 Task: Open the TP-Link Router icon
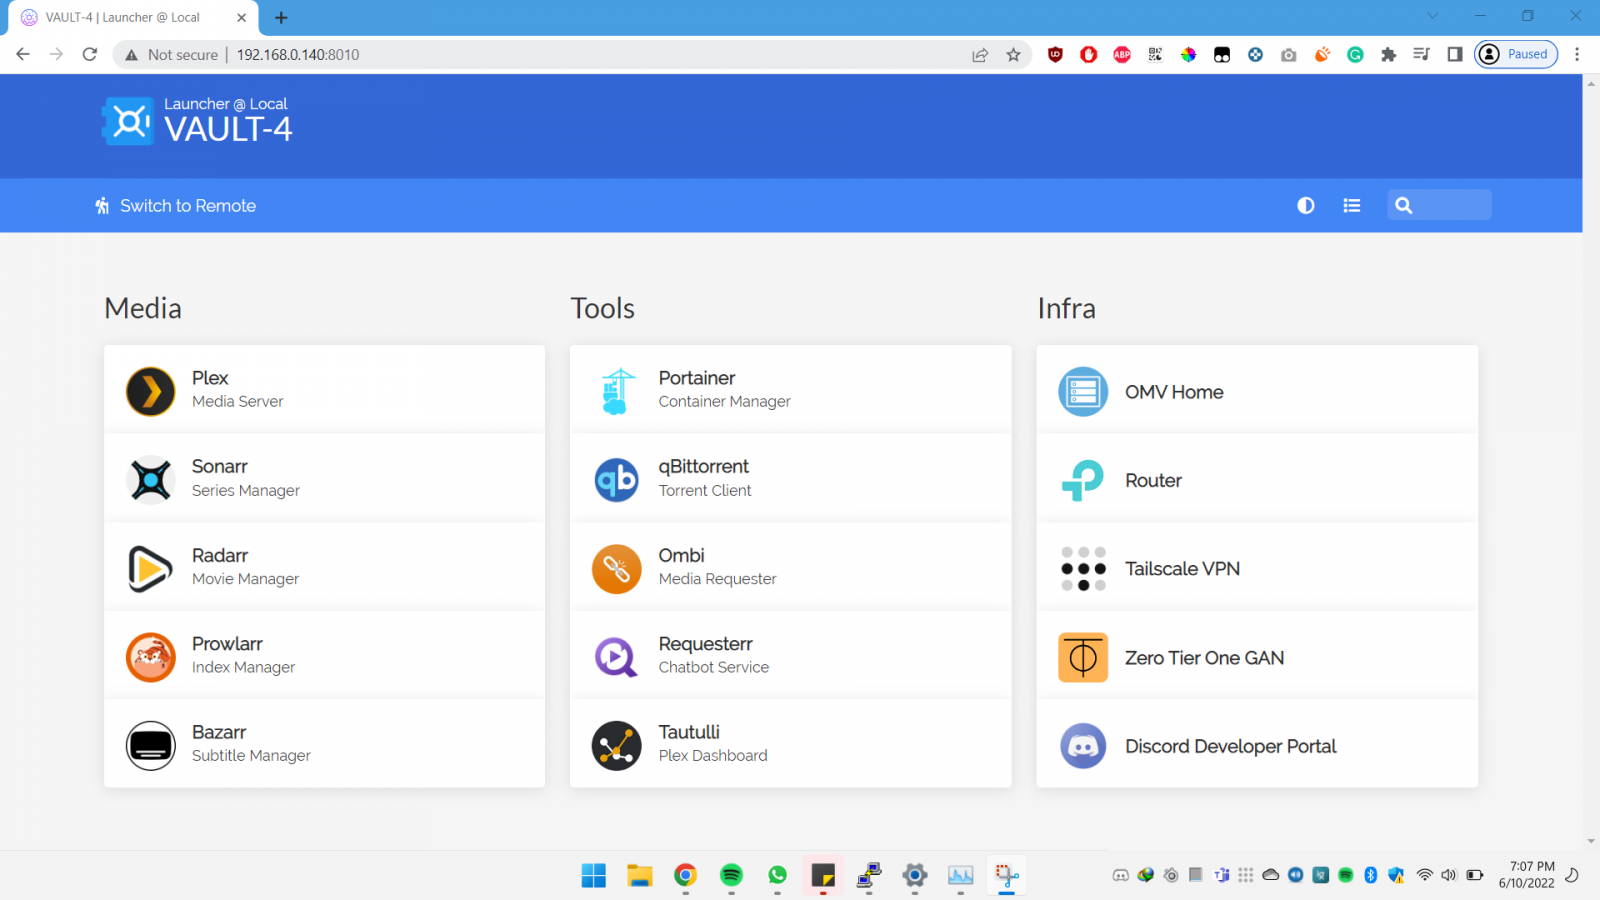1083,480
